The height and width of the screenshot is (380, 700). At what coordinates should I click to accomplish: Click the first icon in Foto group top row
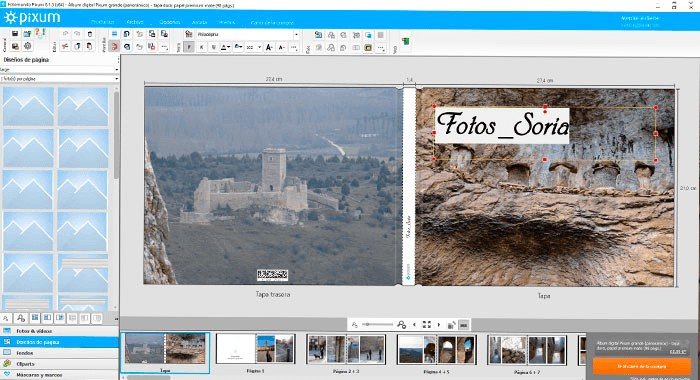click(318, 34)
